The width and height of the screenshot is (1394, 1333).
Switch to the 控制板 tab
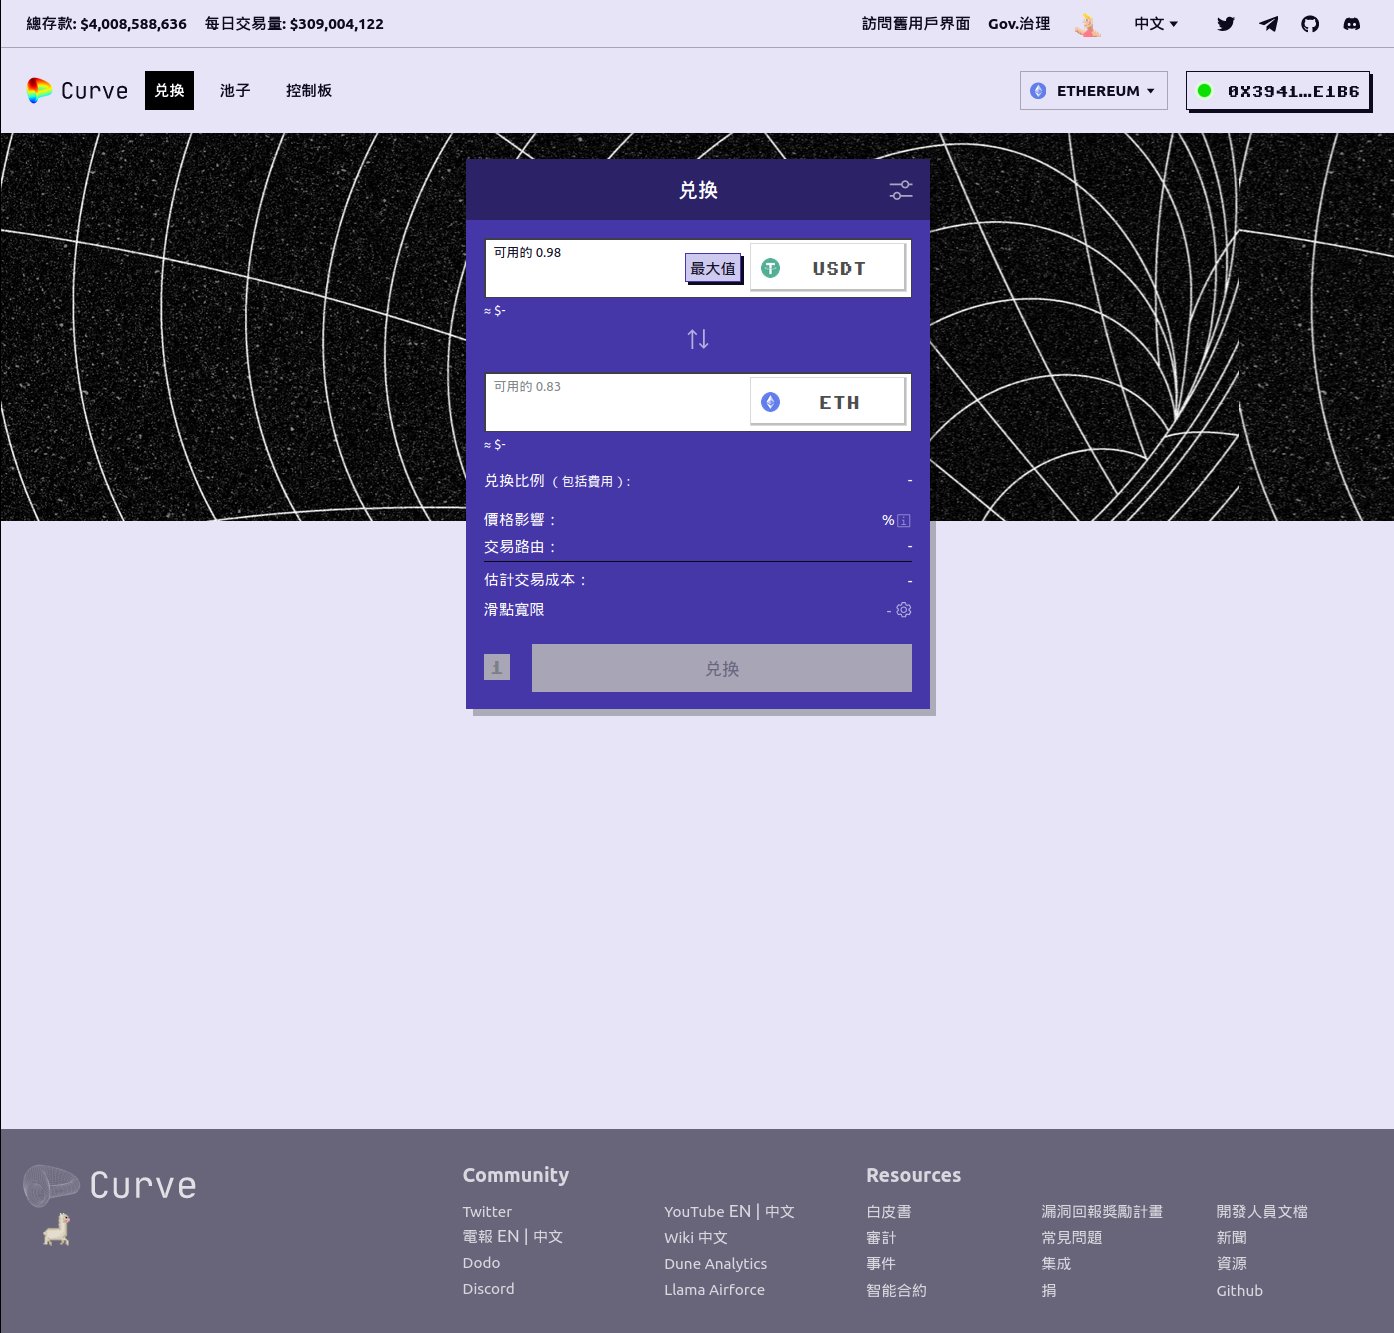pos(309,90)
